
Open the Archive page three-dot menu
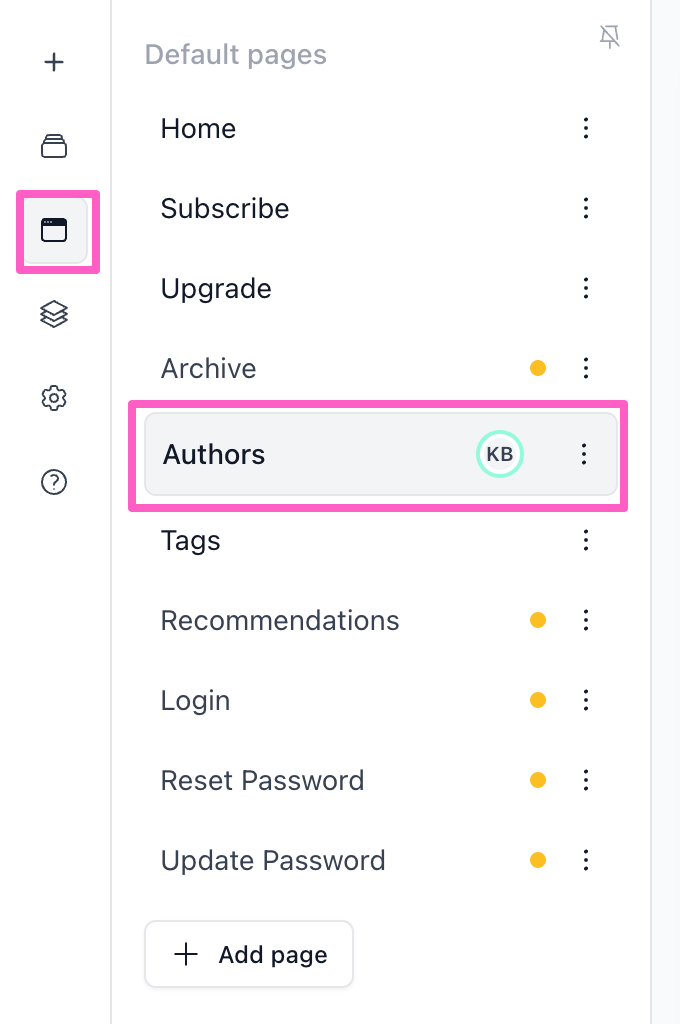tap(586, 369)
